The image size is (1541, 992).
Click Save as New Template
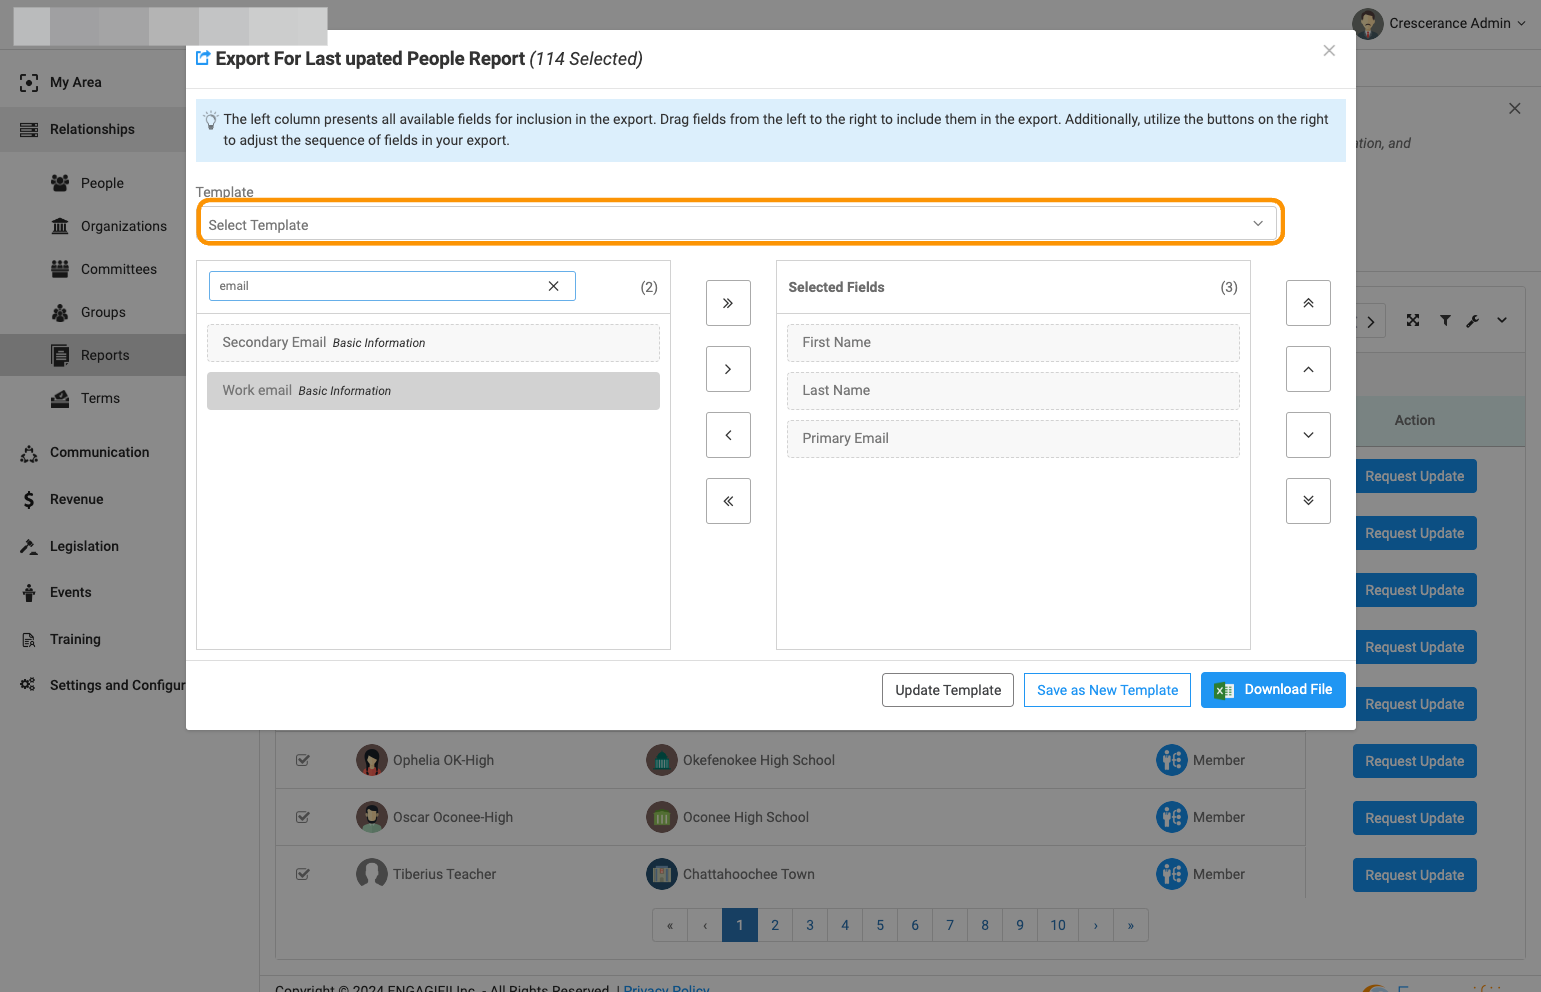coord(1107,690)
